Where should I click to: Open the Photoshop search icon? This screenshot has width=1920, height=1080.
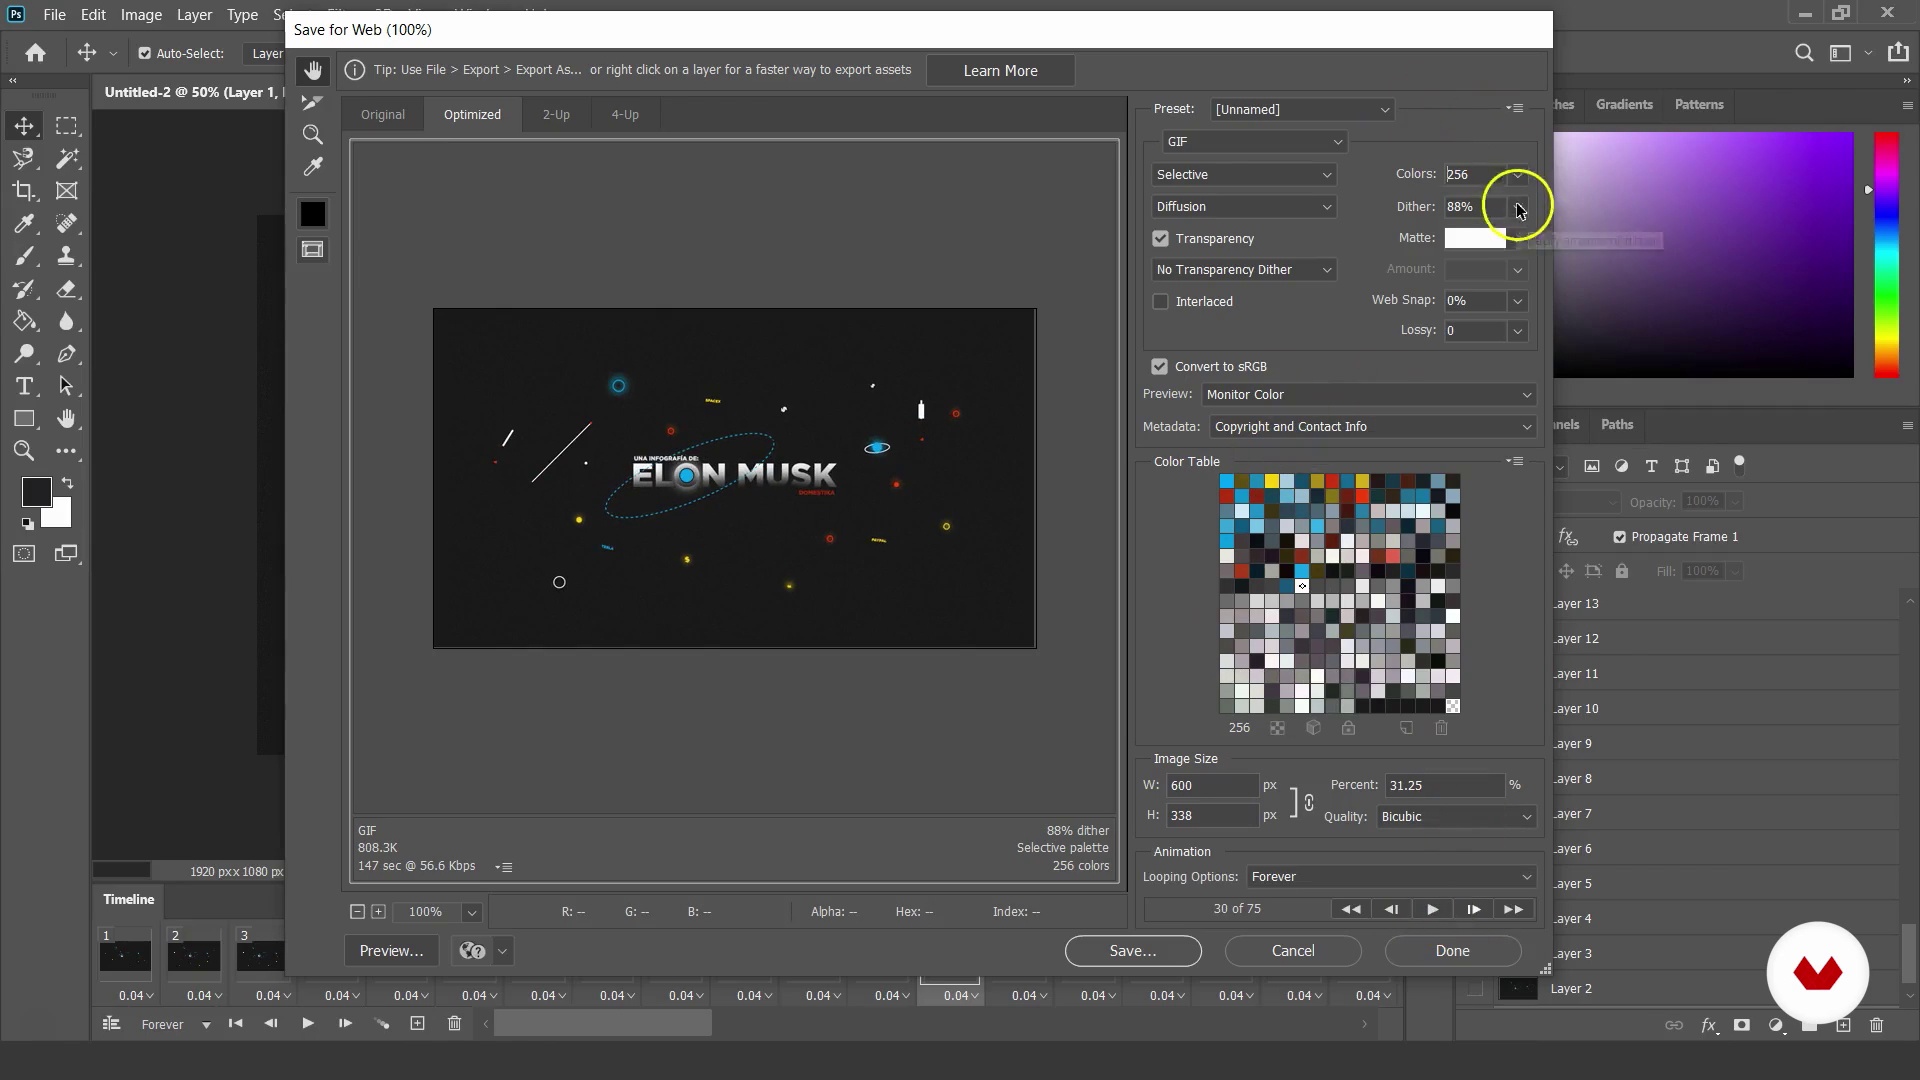point(1804,53)
